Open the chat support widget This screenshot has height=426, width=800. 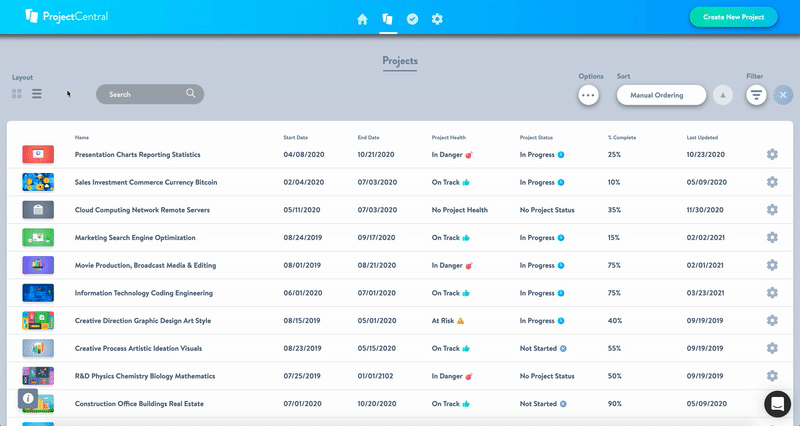coord(777,404)
